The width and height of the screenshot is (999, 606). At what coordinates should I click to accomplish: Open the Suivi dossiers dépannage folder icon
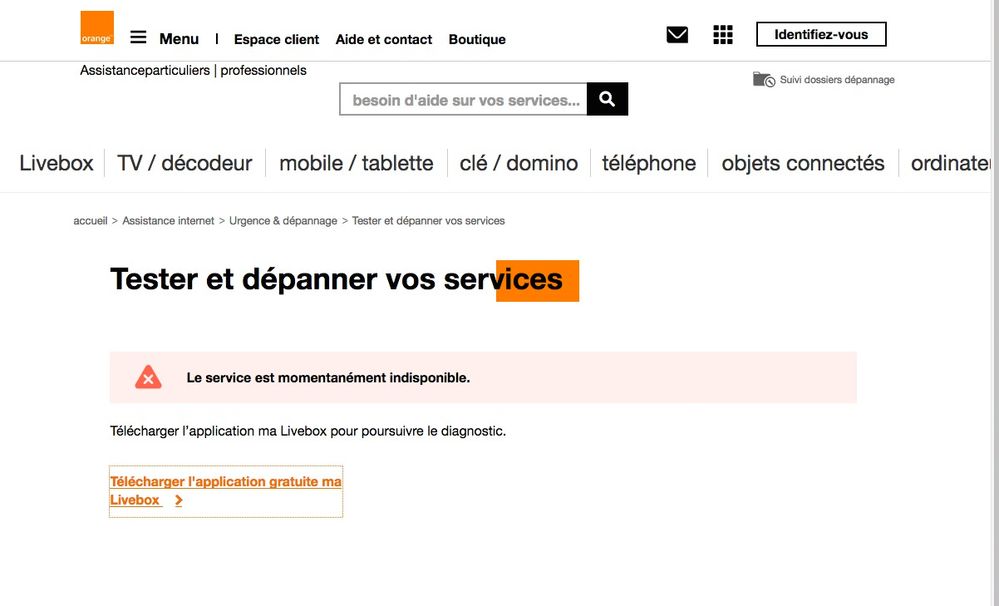[x=763, y=78]
